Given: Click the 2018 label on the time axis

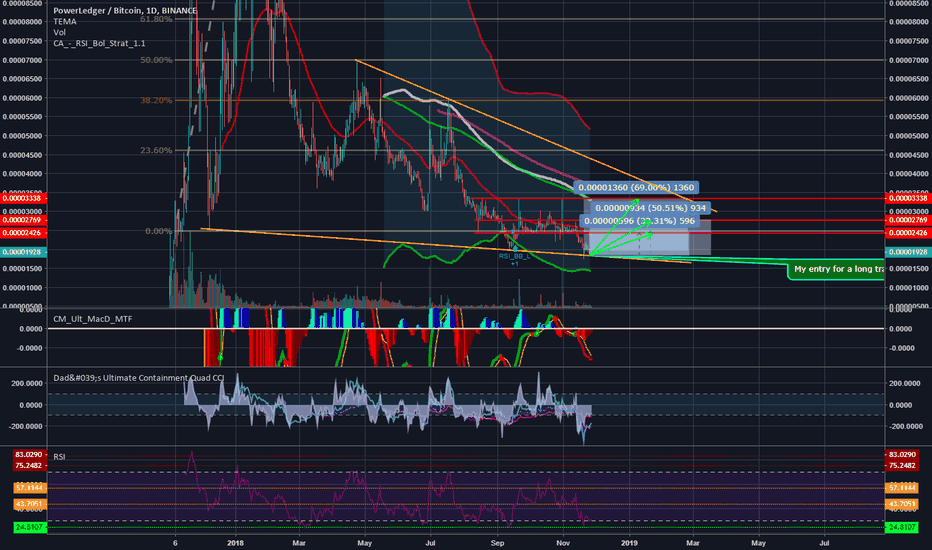Looking at the screenshot, I should [235, 543].
